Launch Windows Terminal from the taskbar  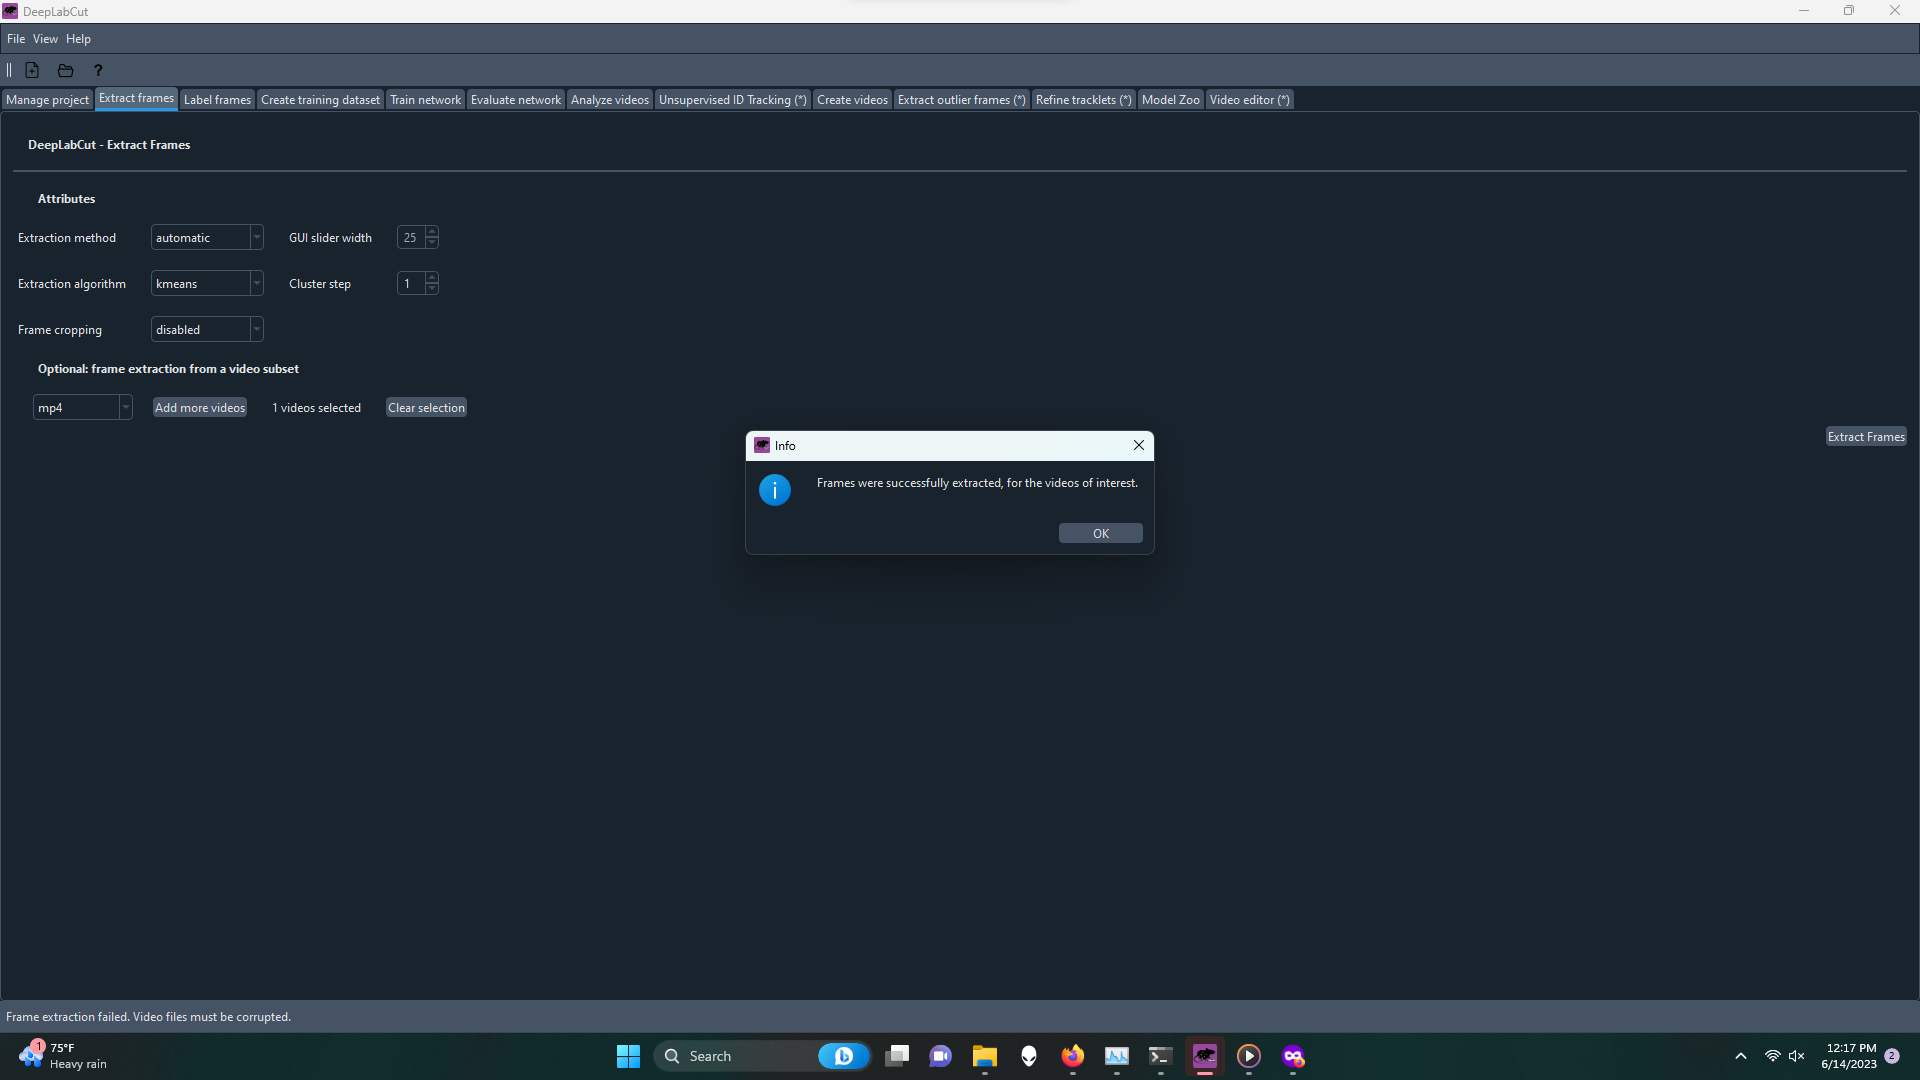(x=1160, y=1056)
